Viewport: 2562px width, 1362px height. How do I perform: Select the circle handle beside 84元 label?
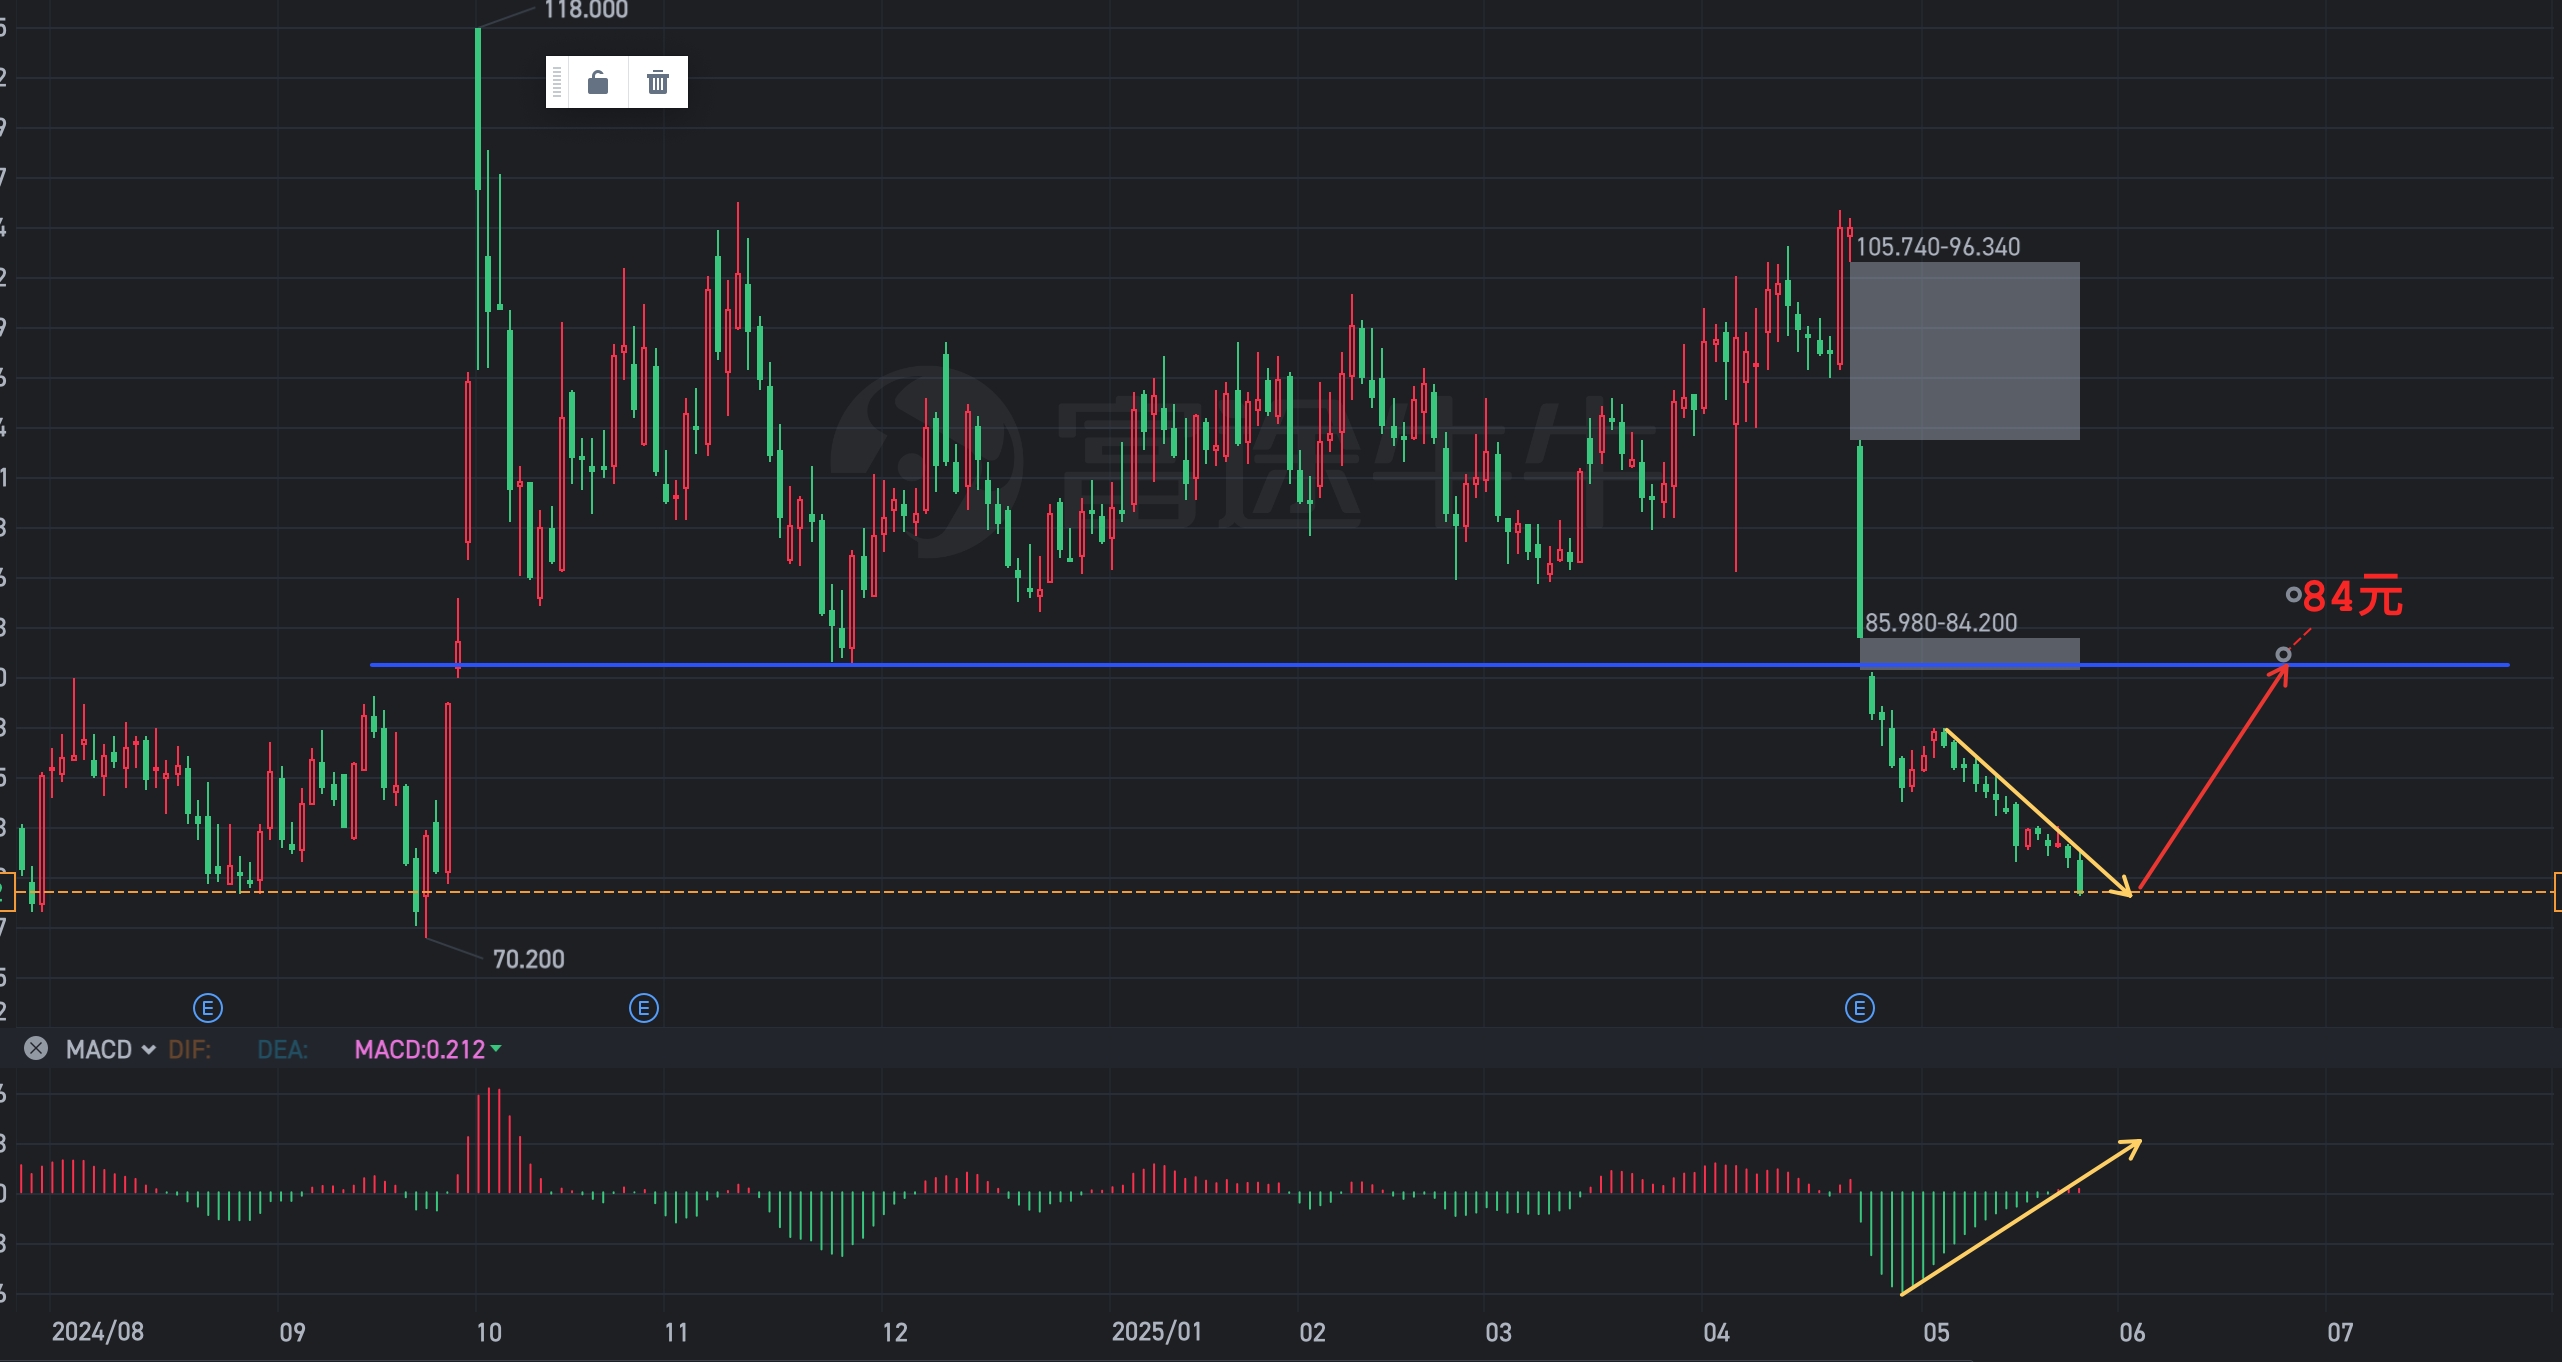[x=2293, y=595]
